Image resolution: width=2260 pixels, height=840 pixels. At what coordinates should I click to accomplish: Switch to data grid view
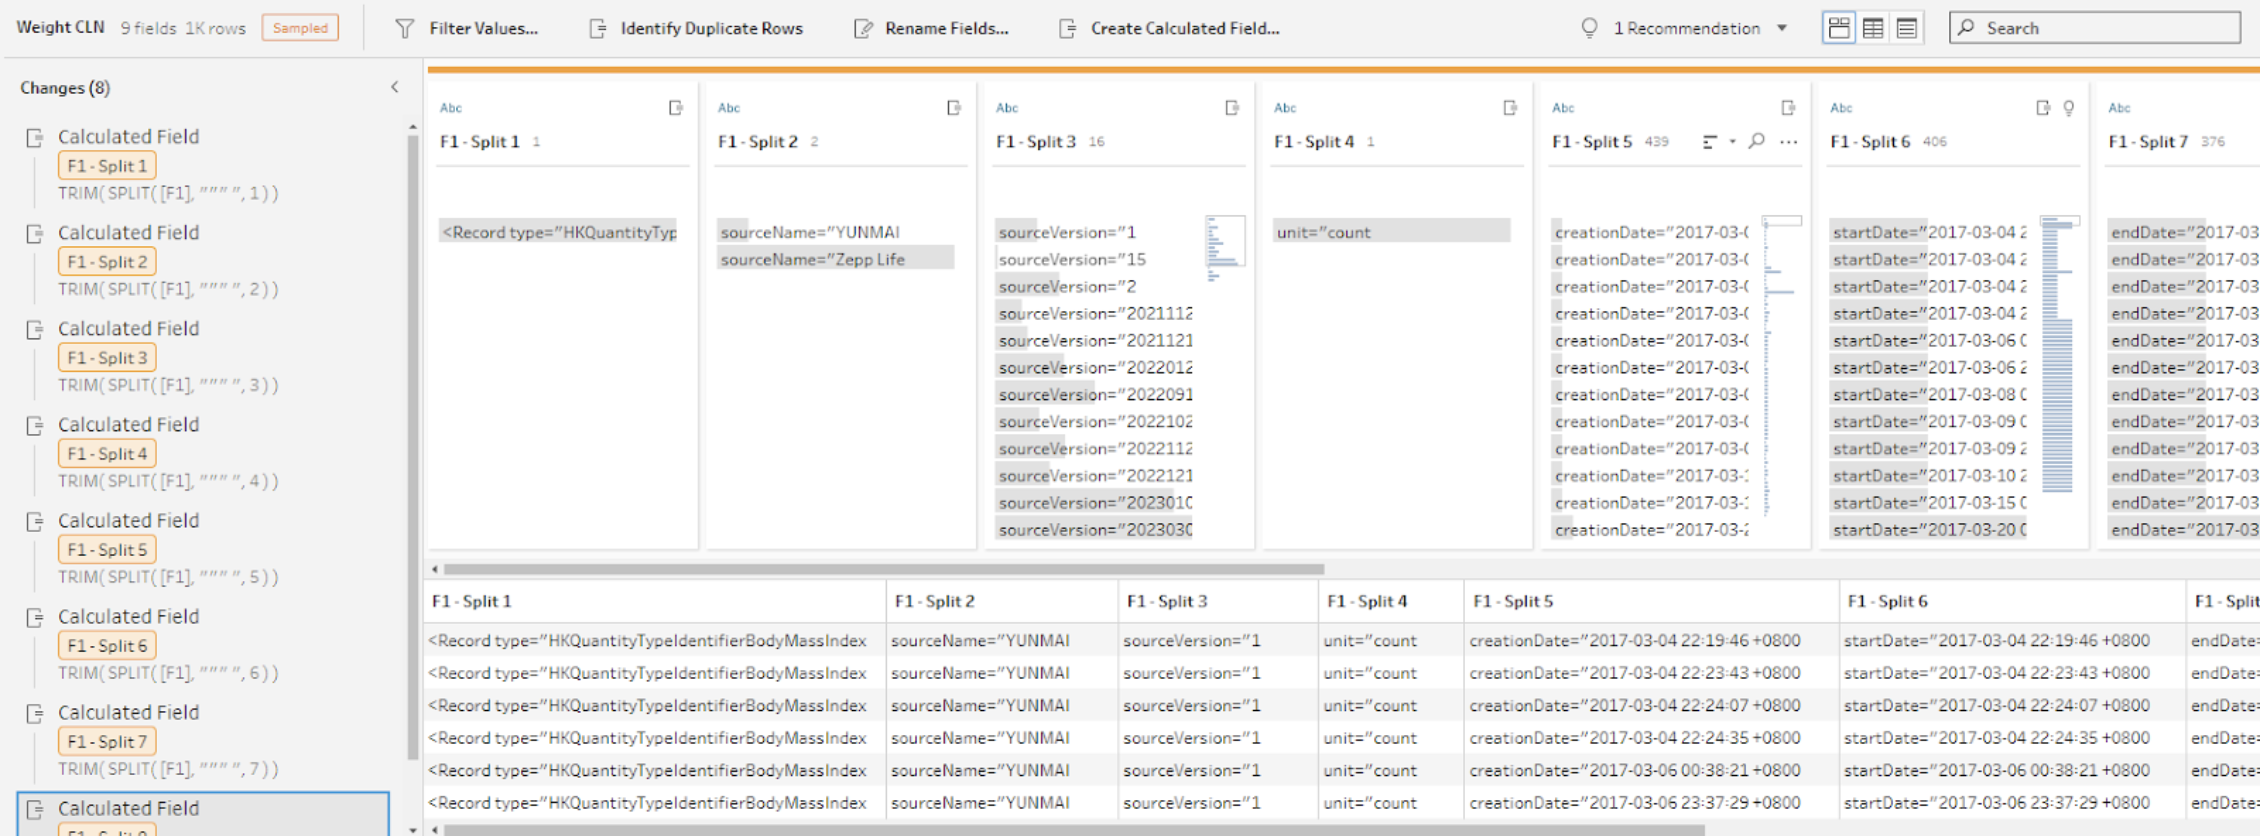tap(1873, 28)
